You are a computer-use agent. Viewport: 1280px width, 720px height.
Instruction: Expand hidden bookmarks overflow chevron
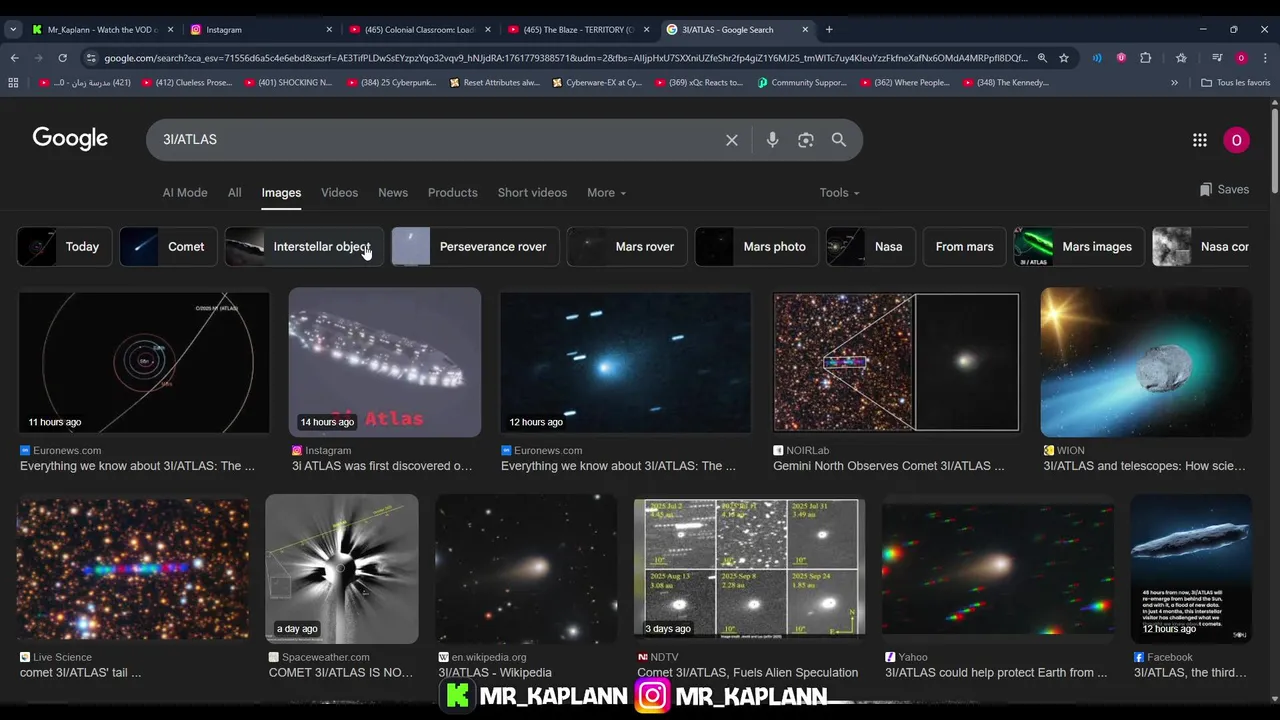tap(1174, 82)
